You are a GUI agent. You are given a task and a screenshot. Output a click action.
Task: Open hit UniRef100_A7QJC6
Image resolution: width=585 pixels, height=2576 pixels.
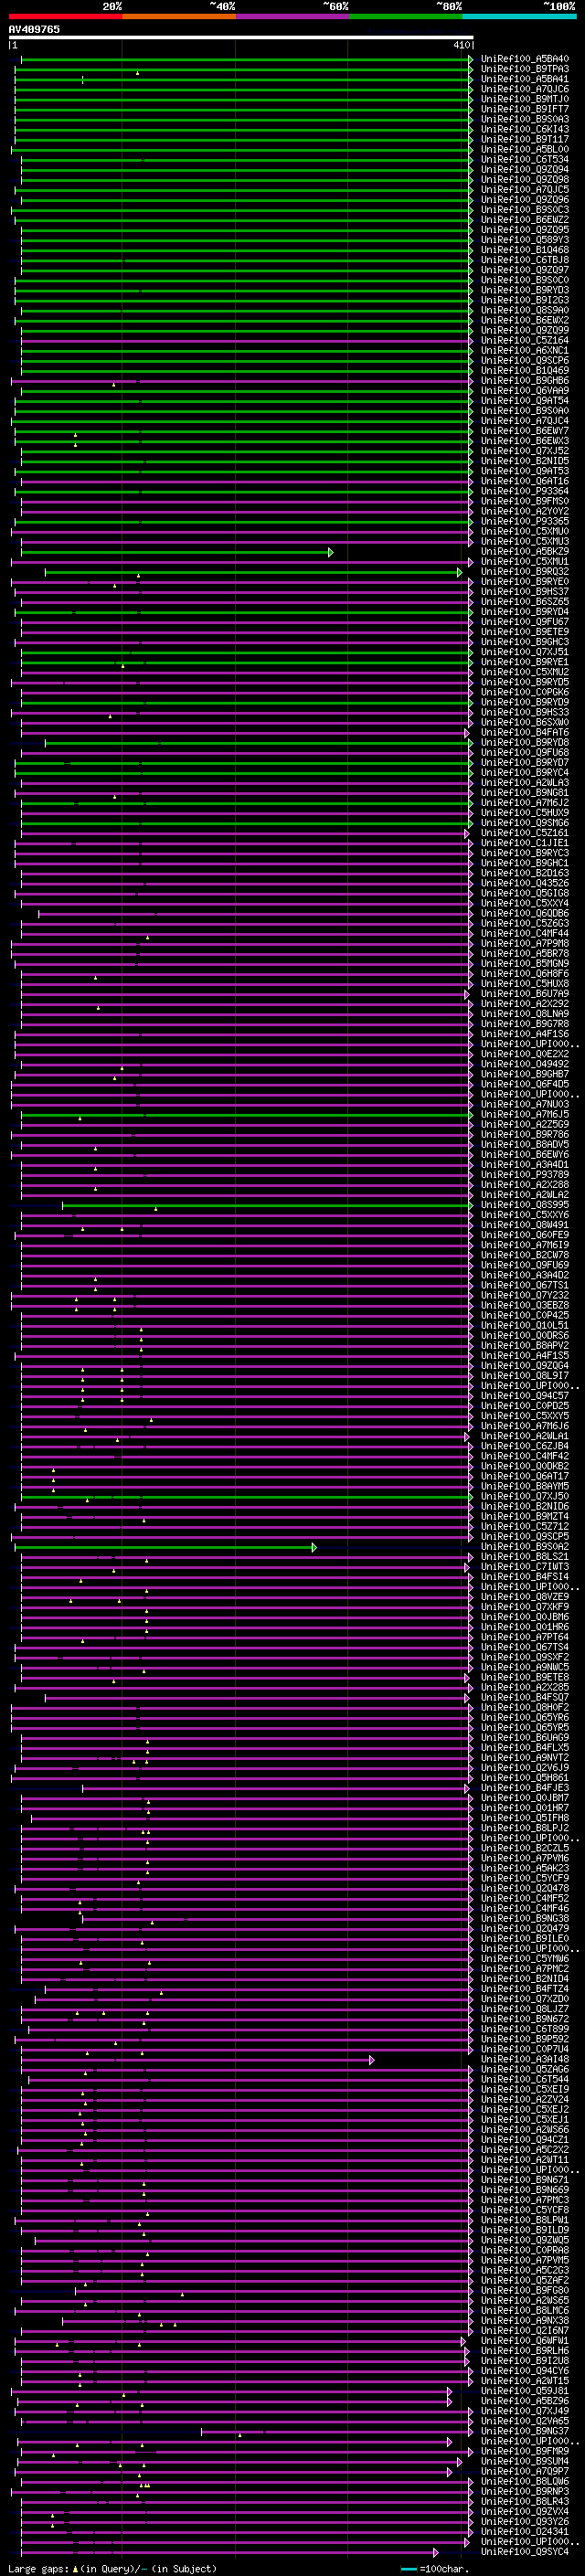click(525, 89)
